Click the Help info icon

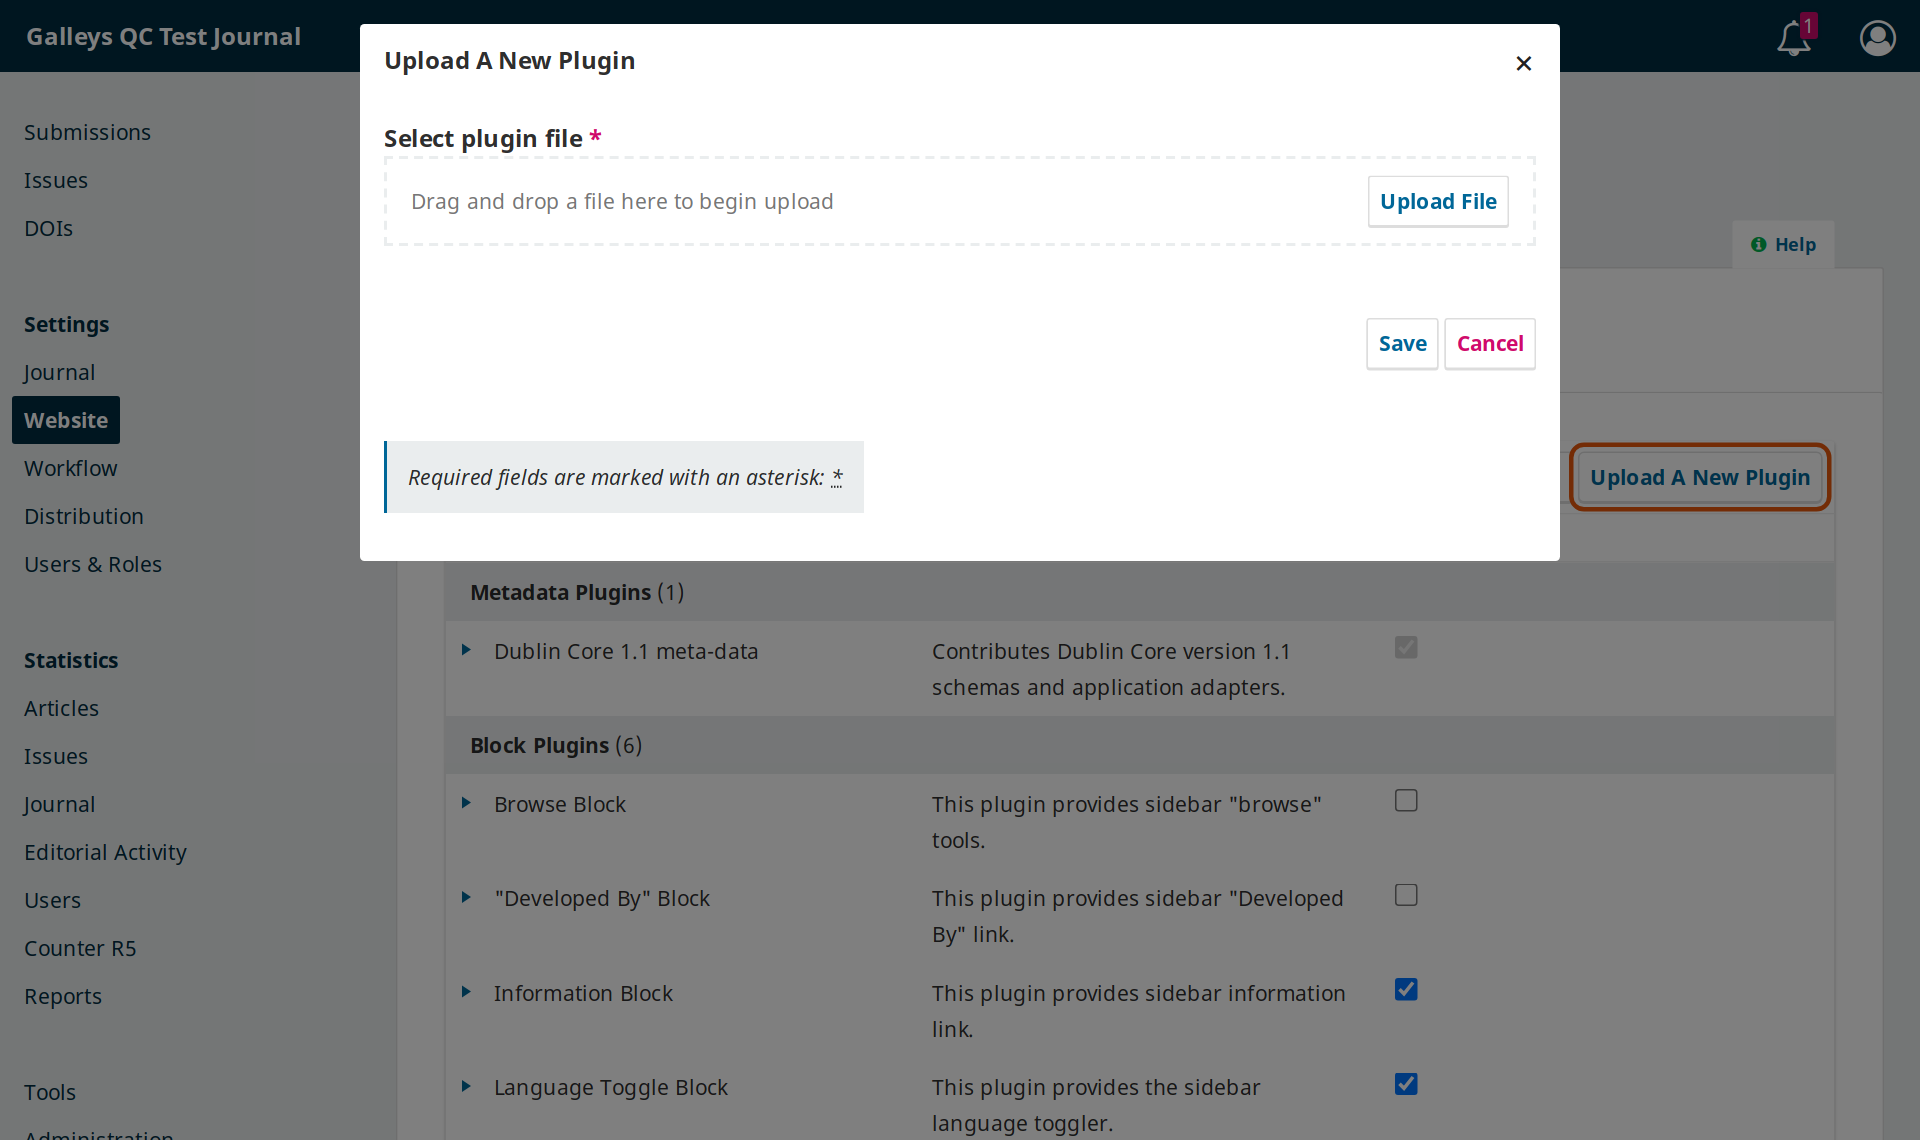click(1758, 245)
